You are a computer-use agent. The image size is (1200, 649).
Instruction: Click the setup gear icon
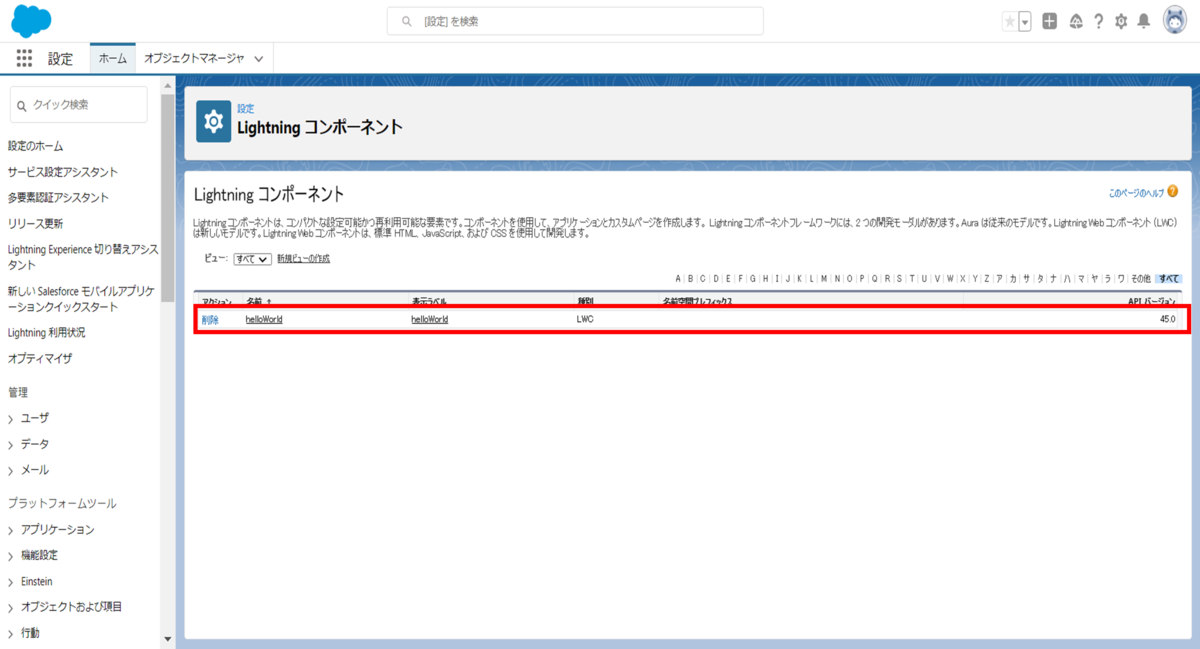pos(1121,20)
